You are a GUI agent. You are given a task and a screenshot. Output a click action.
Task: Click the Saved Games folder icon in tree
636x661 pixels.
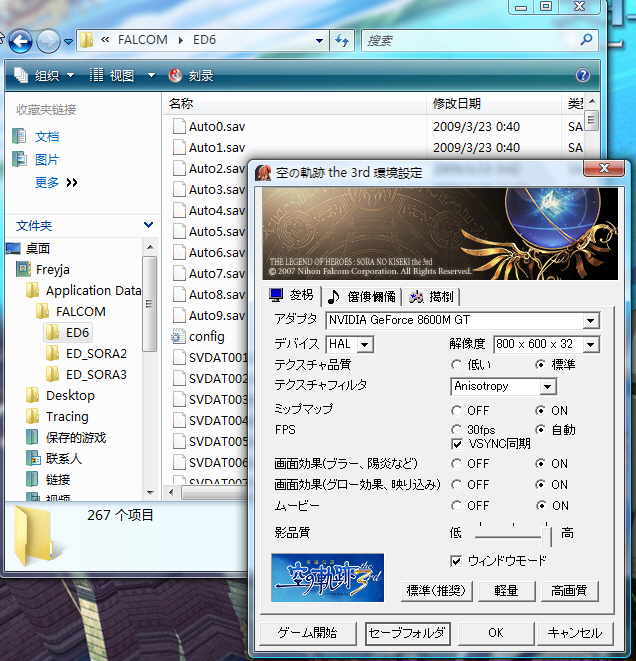32,437
